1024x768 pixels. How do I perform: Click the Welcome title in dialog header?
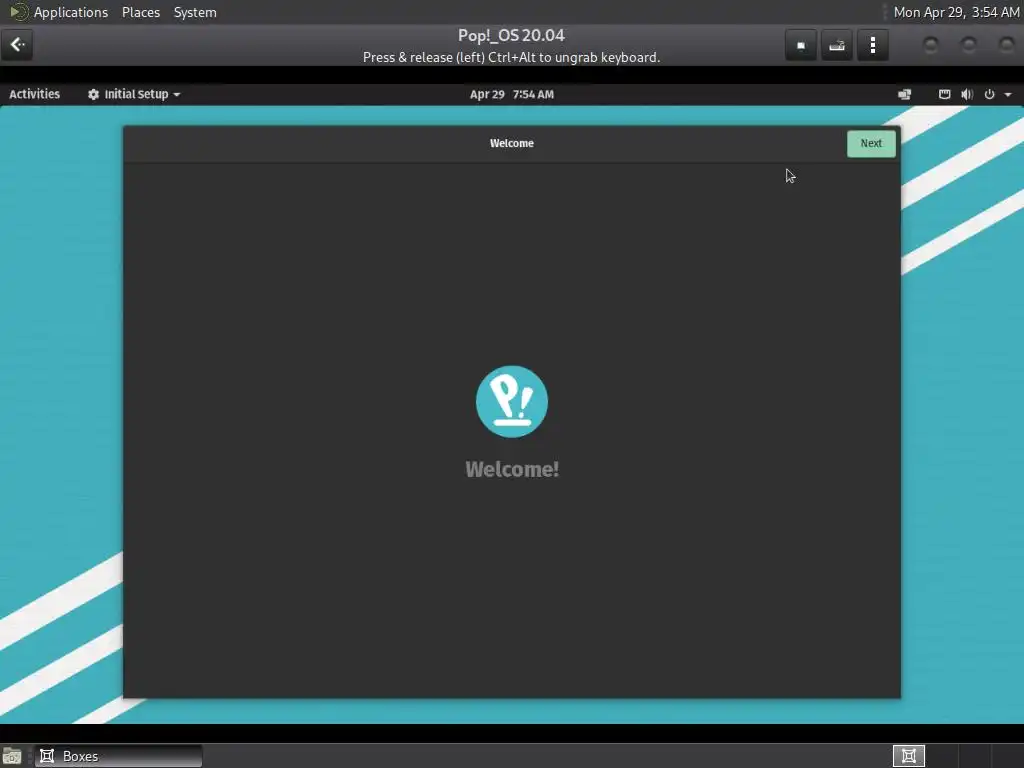511,143
